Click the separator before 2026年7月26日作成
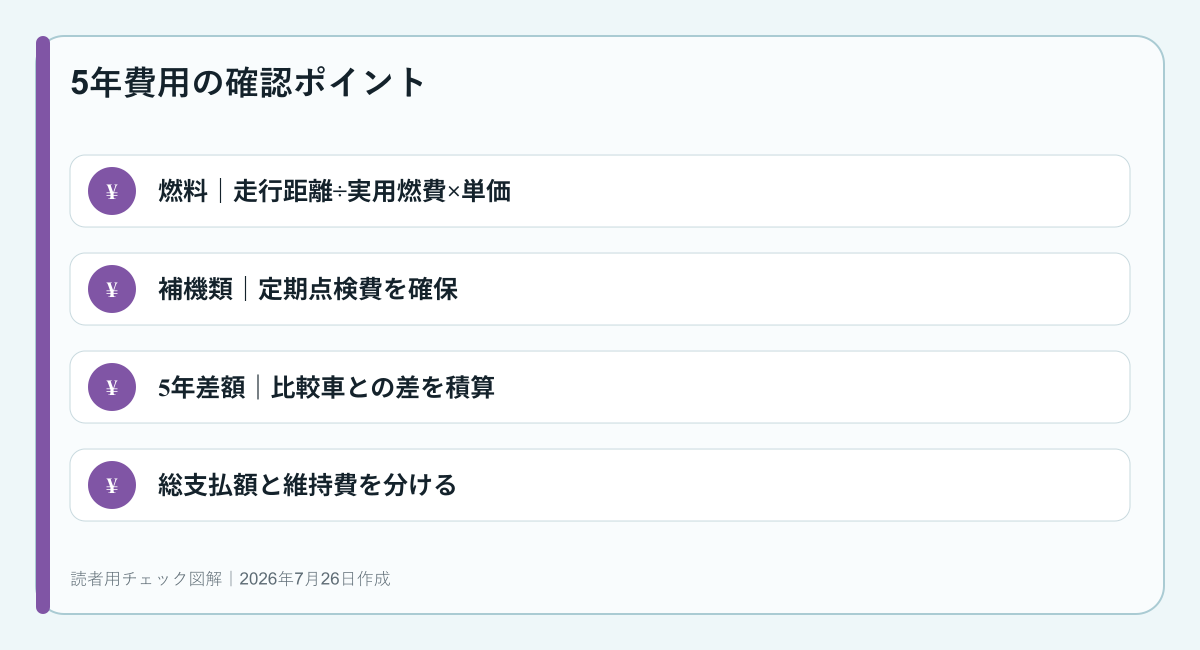The image size is (1200, 650). (x=230, y=578)
